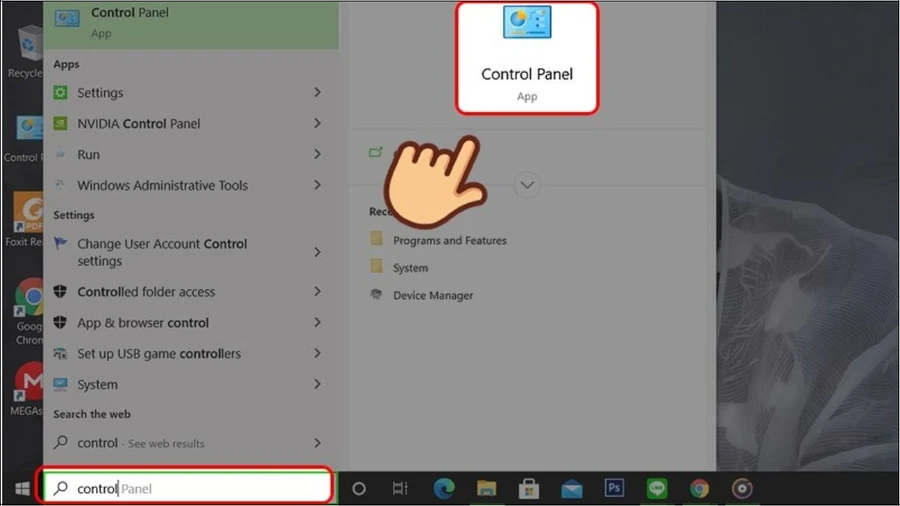Click the Device Manager icon in recents
This screenshot has height=506, width=900.
coord(377,294)
